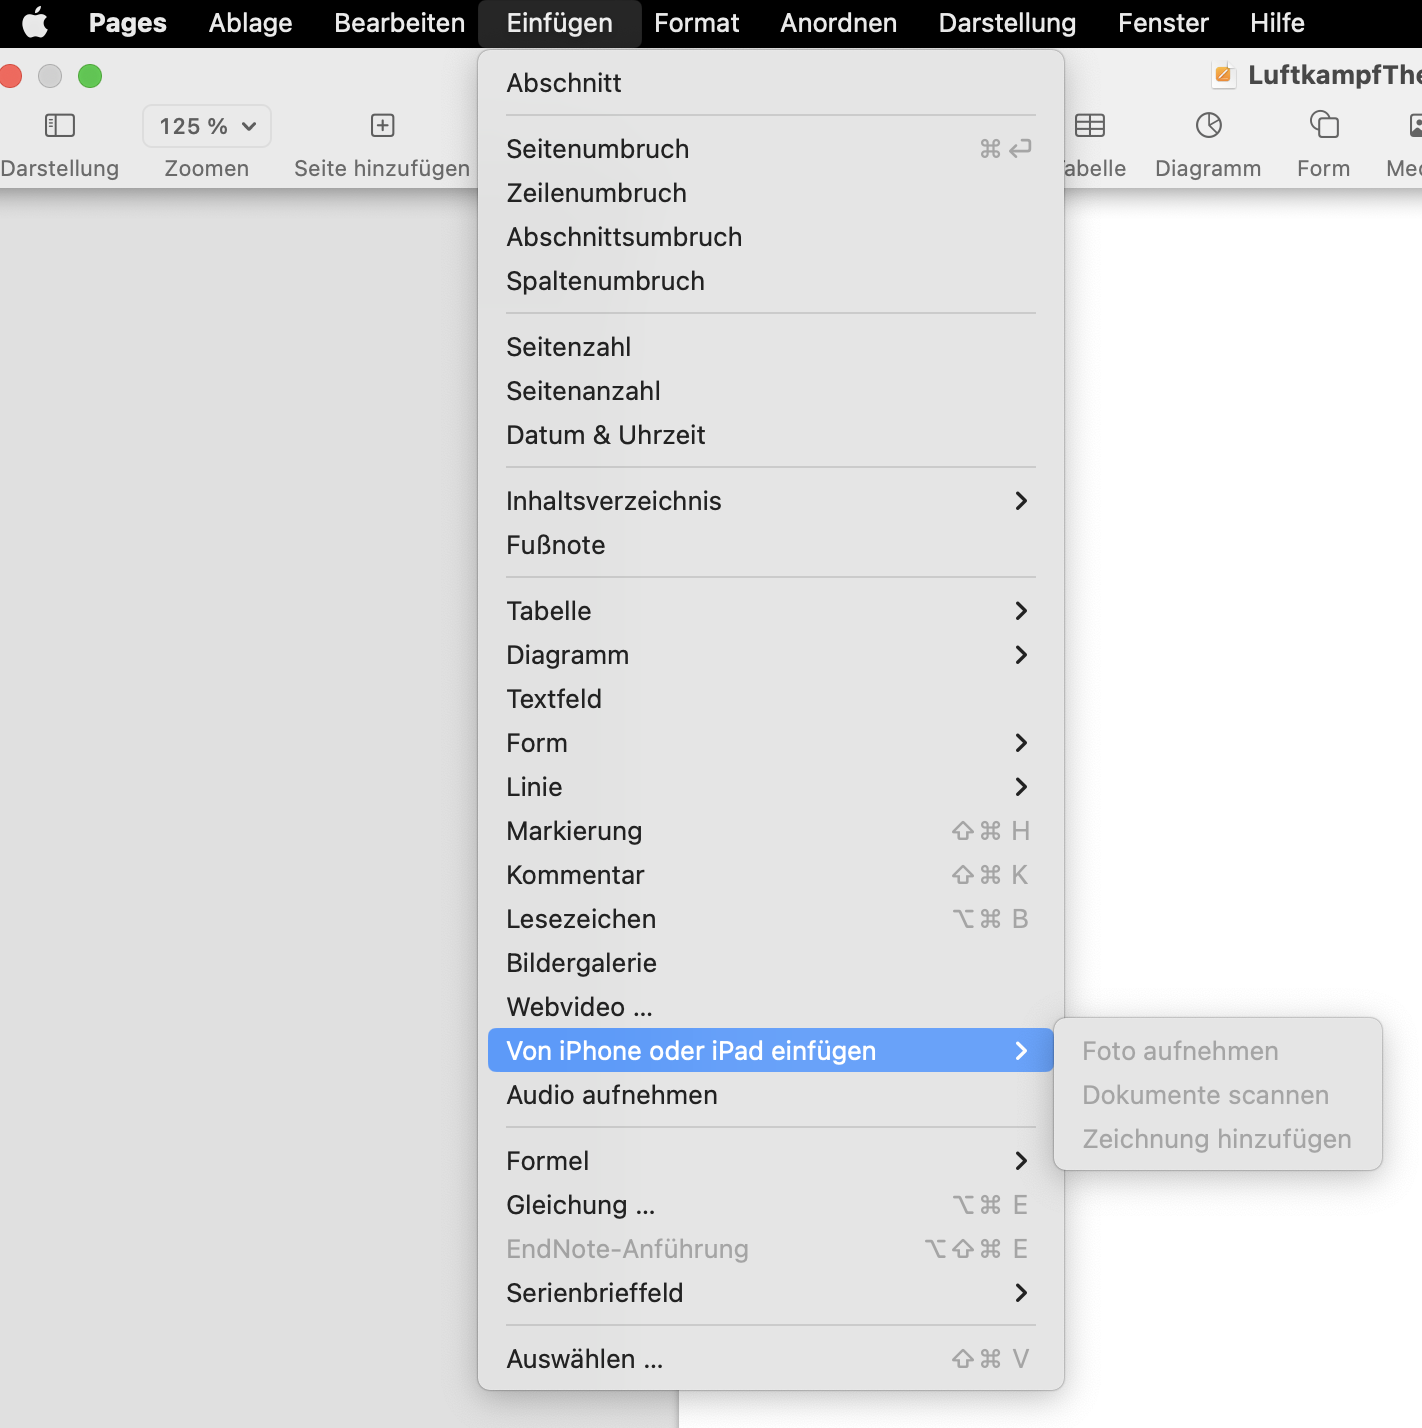Insert Seitenanzahl
Screen dimensions: 1422x1428
coord(770,391)
